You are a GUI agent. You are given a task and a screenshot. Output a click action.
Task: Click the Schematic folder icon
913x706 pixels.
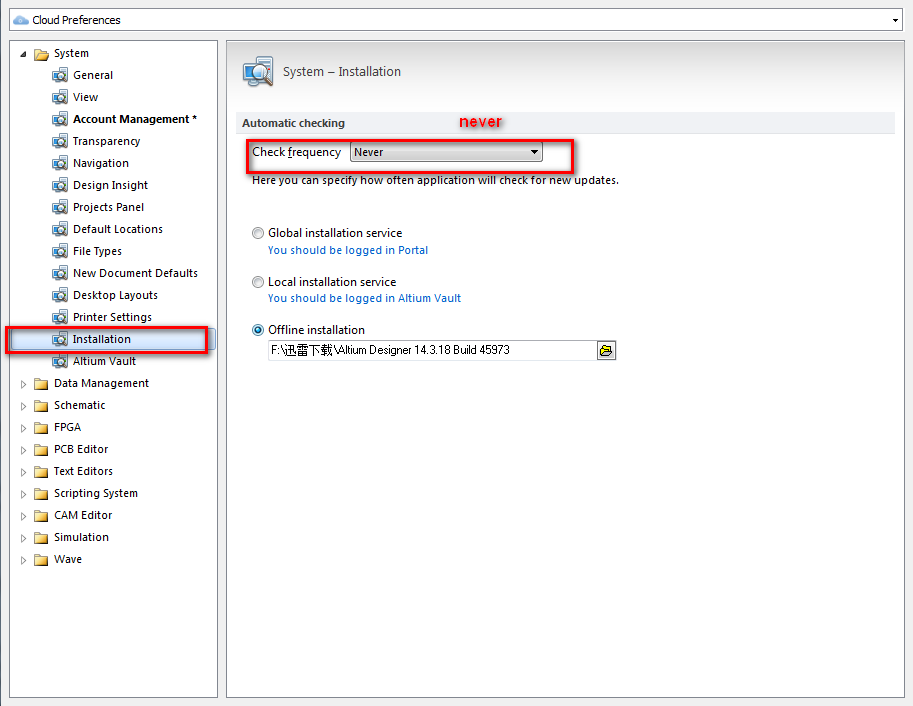(41, 405)
